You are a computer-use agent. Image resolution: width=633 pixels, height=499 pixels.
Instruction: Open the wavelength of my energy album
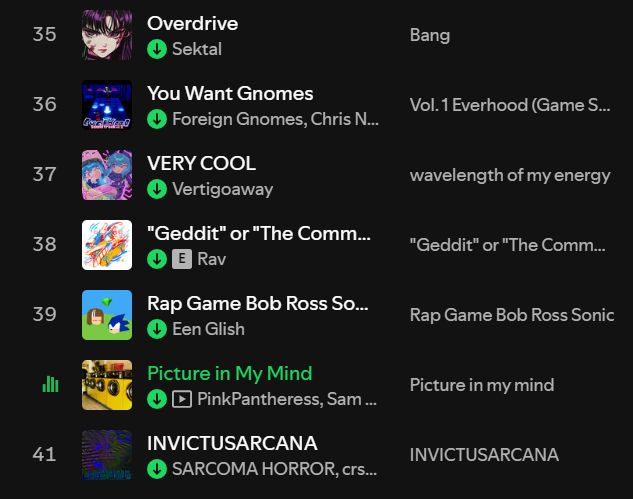coord(510,175)
